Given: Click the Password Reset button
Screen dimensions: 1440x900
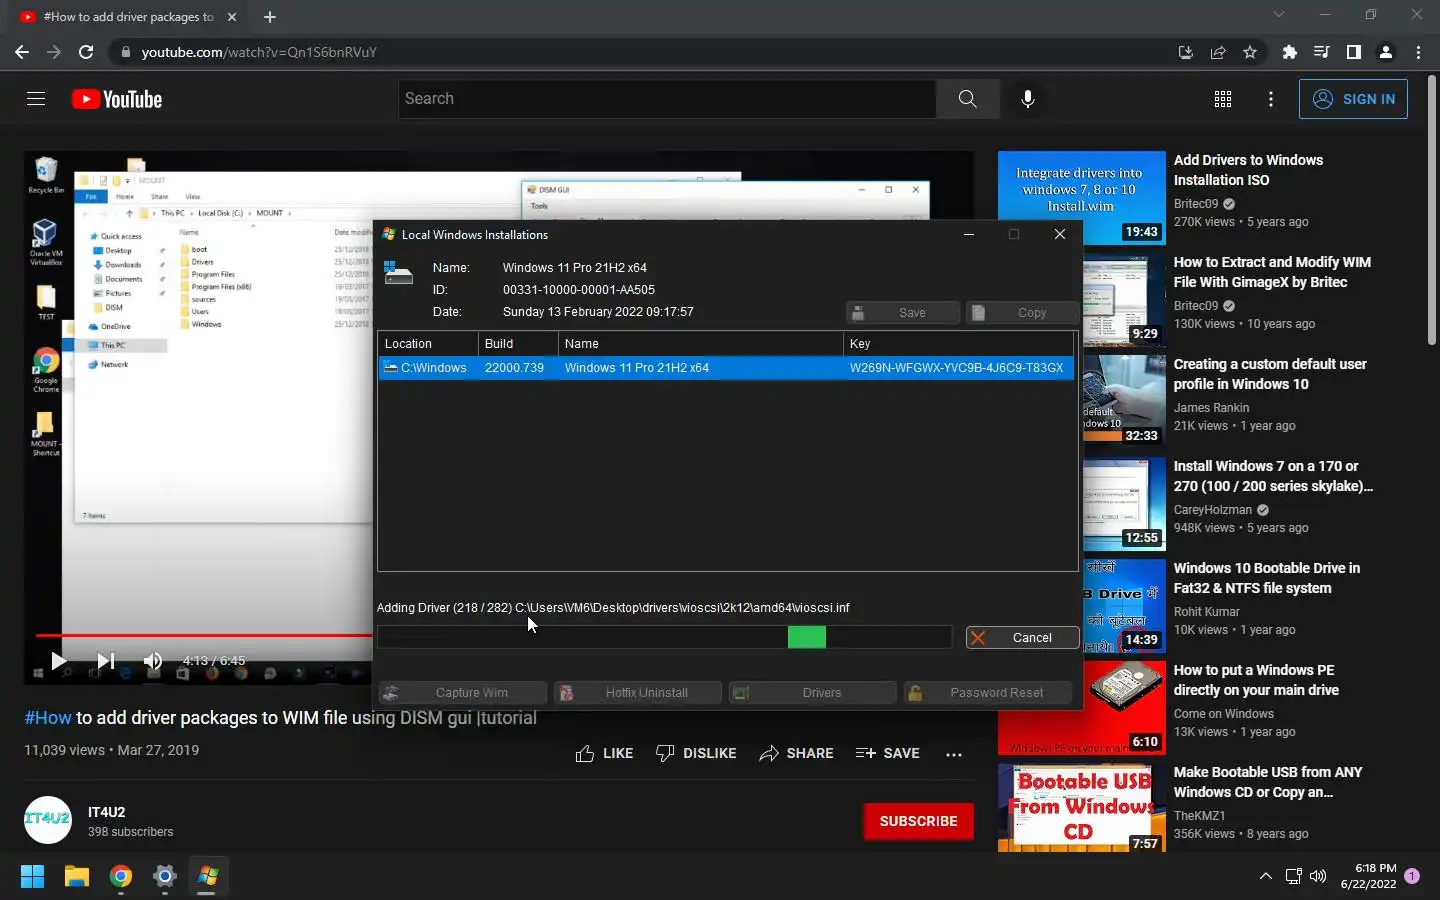Looking at the screenshot, I should pyautogui.click(x=988, y=693).
